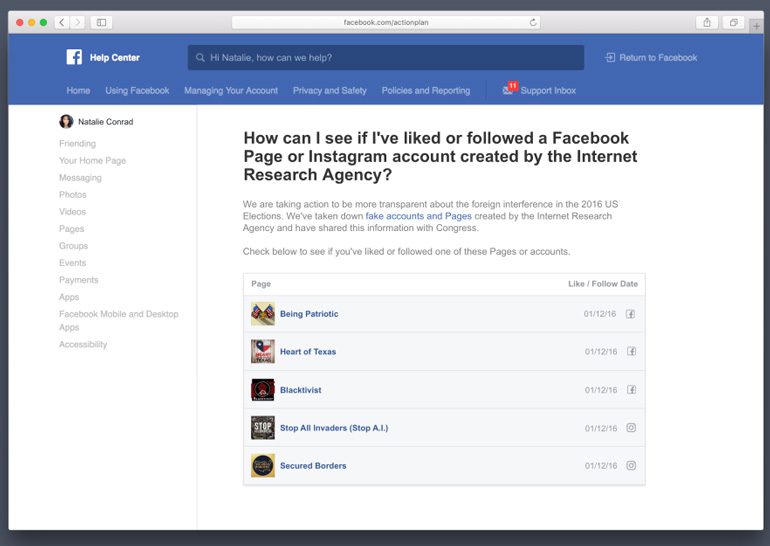Select Pages in the sidebar

pyautogui.click(x=71, y=229)
